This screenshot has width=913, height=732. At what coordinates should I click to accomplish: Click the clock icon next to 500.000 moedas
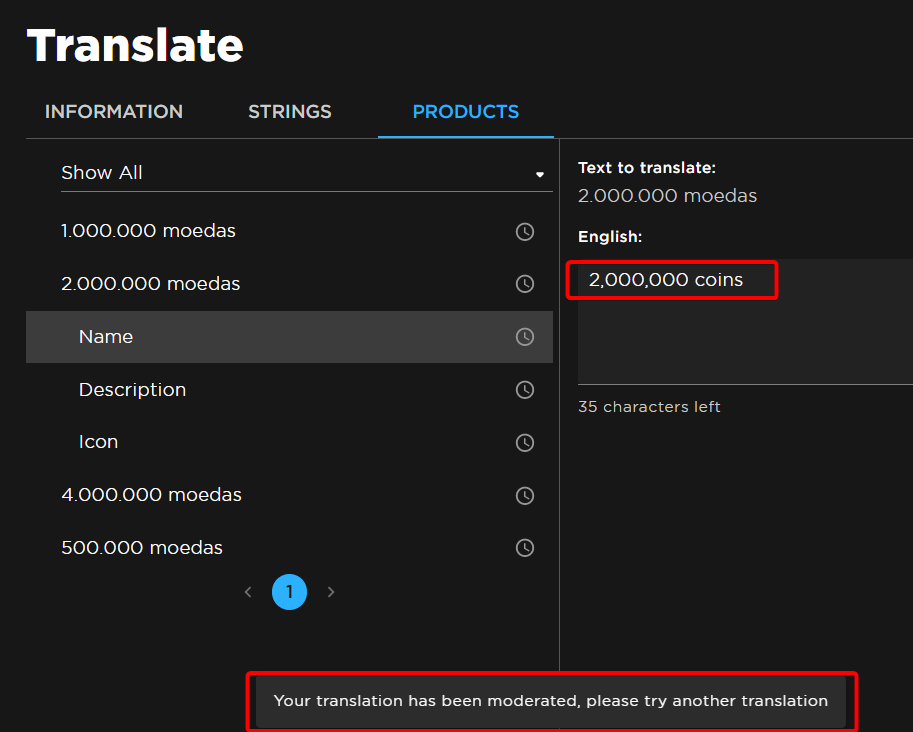(524, 547)
